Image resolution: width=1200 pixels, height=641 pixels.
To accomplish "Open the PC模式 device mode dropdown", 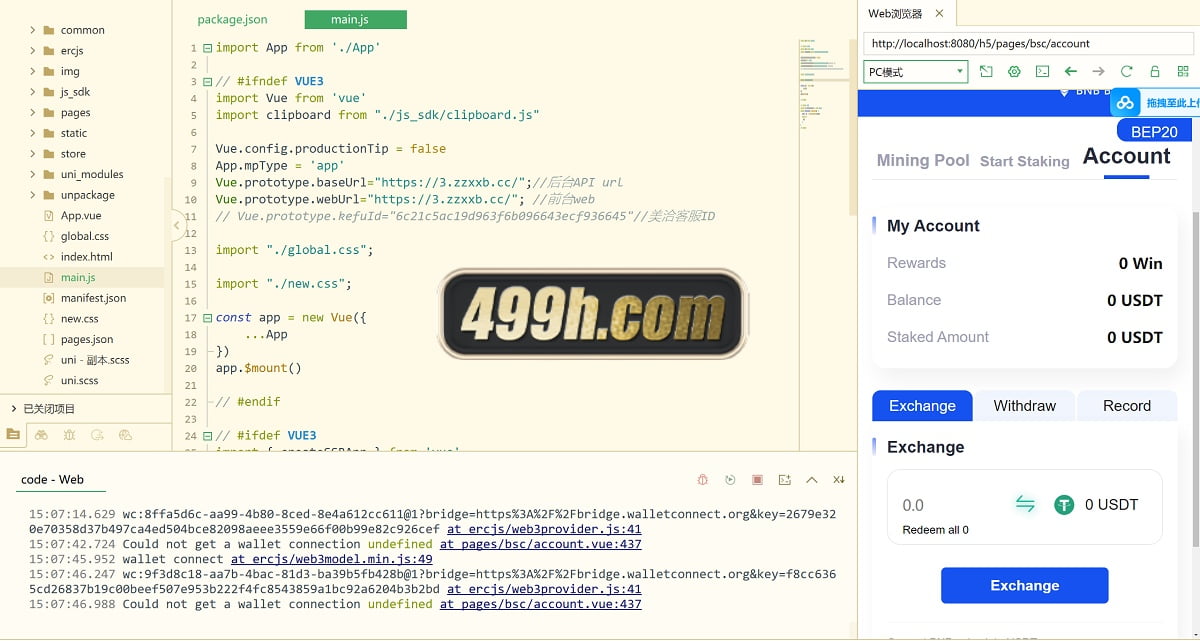I will pyautogui.click(x=916, y=72).
